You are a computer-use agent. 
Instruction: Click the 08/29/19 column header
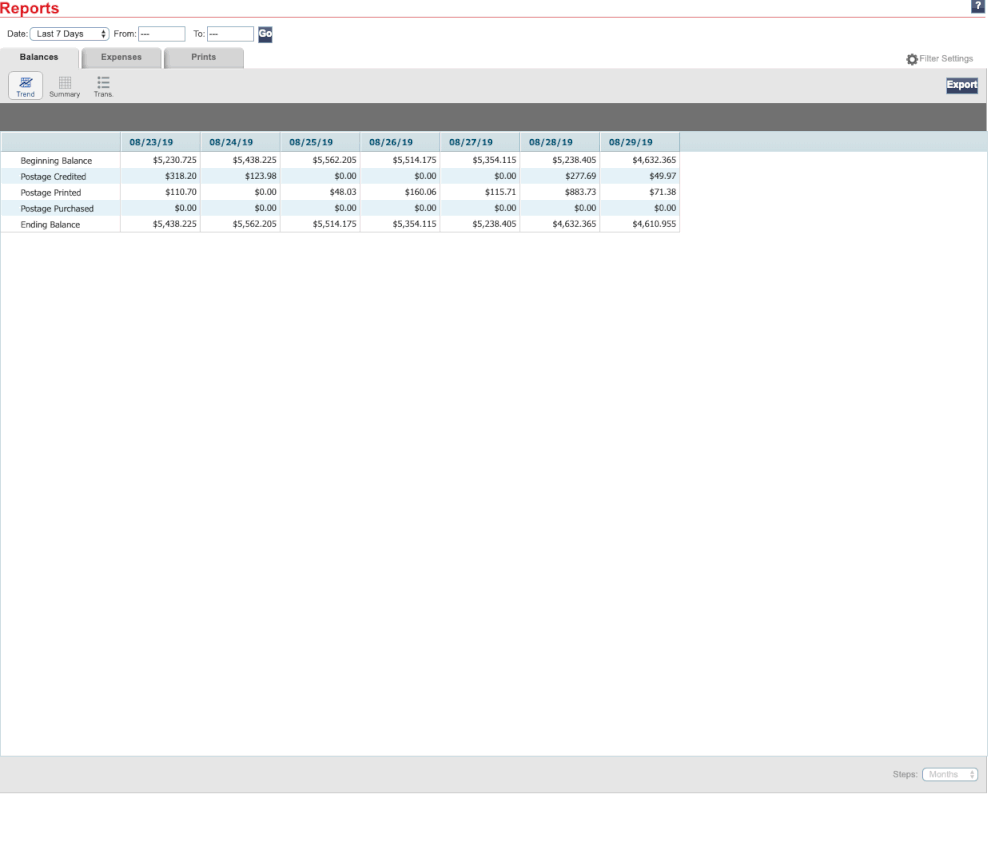[x=639, y=142]
